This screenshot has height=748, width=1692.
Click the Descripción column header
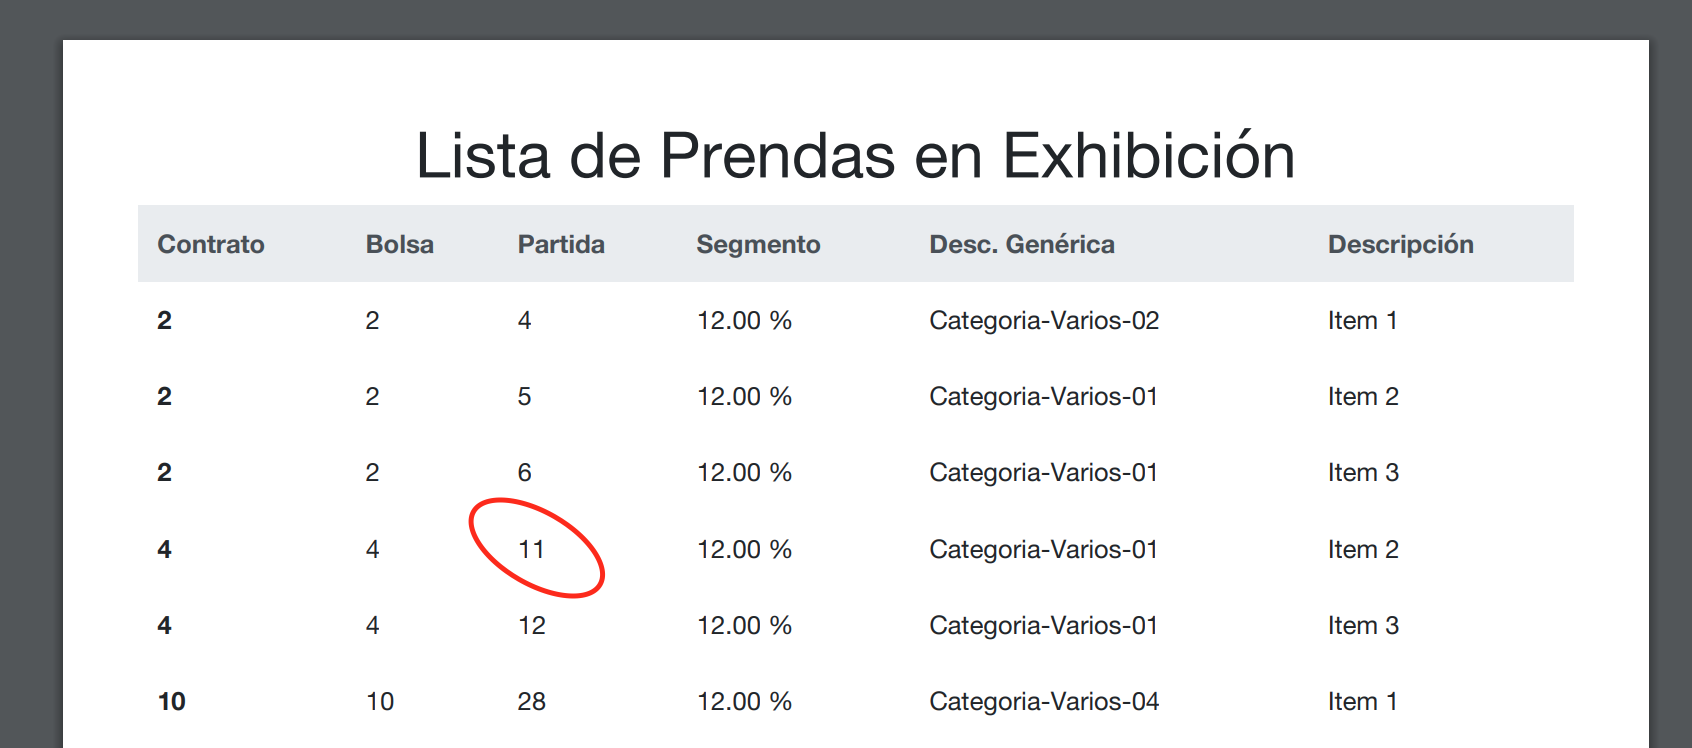[1400, 245]
